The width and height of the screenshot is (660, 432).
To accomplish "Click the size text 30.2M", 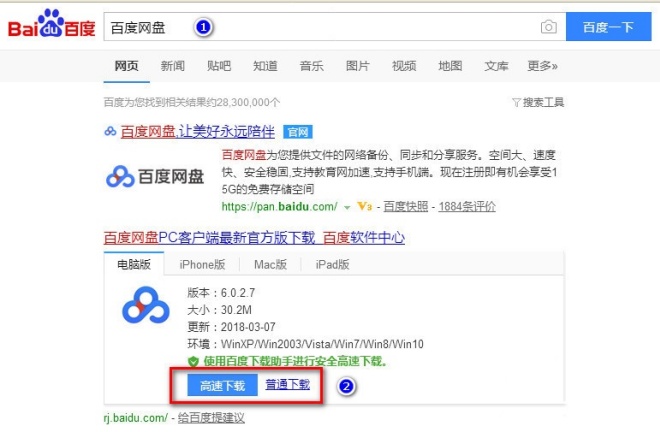I will pyautogui.click(x=236, y=310).
